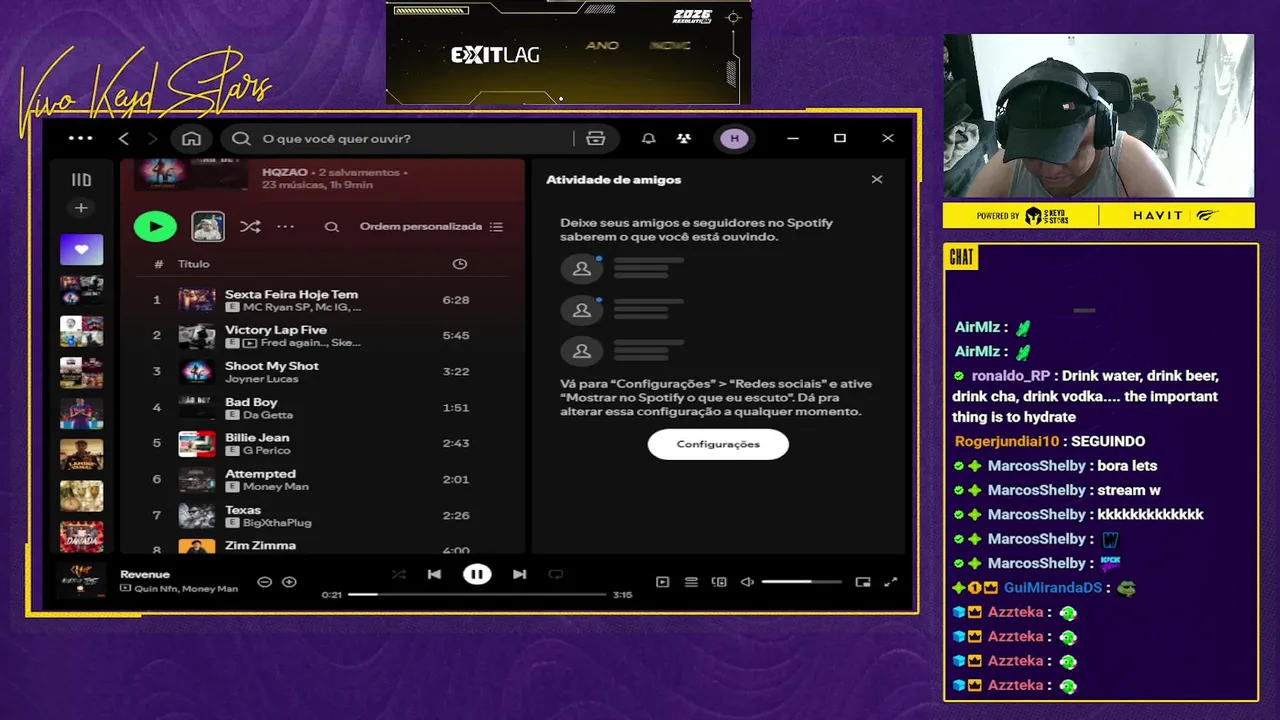Image resolution: width=1280 pixels, height=720 pixels.
Task: Enable shuffle for the HQZAO playlist
Action: [x=250, y=227]
